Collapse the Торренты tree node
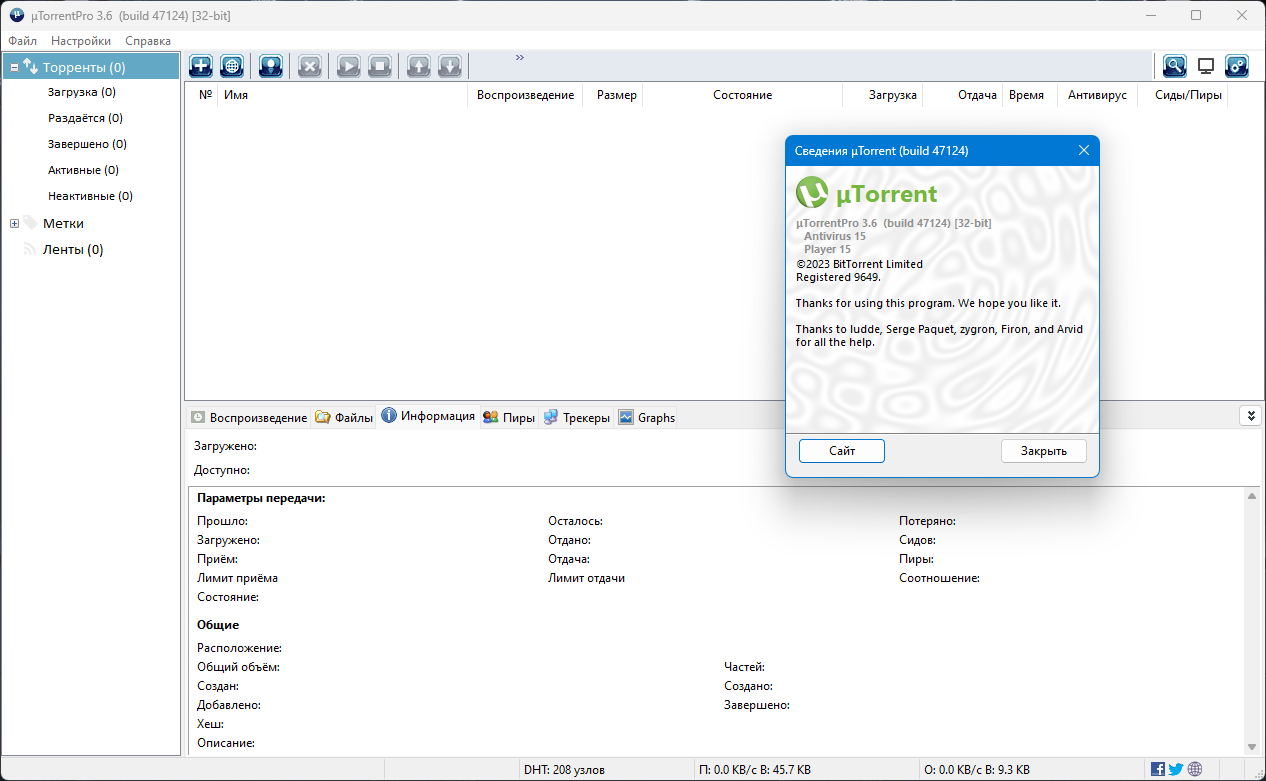The image size is (1266, 781). click(14, 67)
